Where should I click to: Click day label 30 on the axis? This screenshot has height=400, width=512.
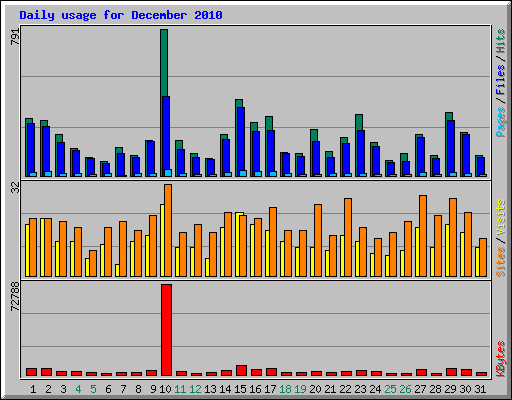(465, 389)
